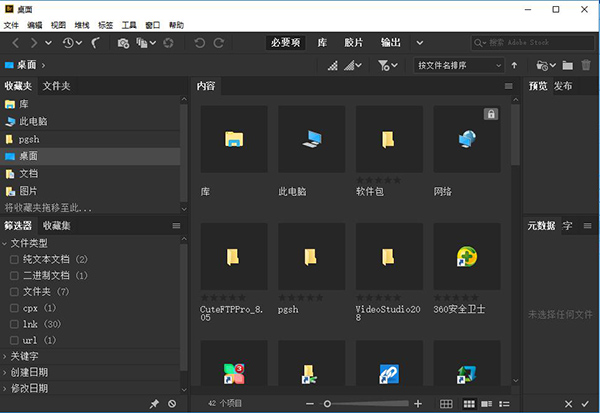Expand the 创建日期 filter section
Screen dimensions: 600x413
(29, 372)
